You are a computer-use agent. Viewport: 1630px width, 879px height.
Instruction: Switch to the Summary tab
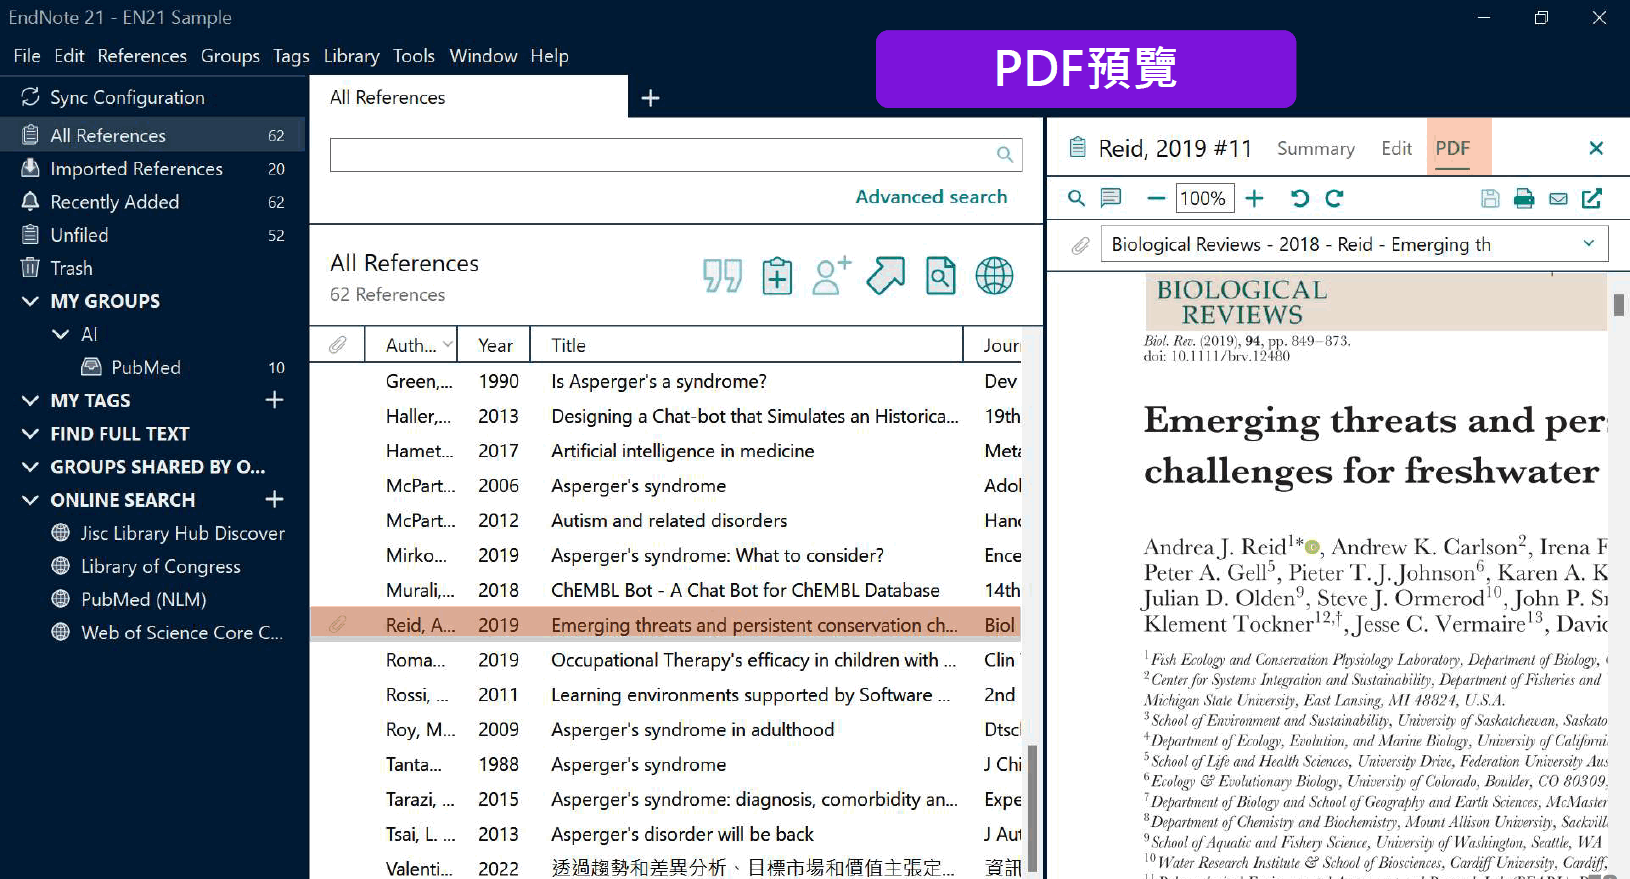pos(1315,148)
